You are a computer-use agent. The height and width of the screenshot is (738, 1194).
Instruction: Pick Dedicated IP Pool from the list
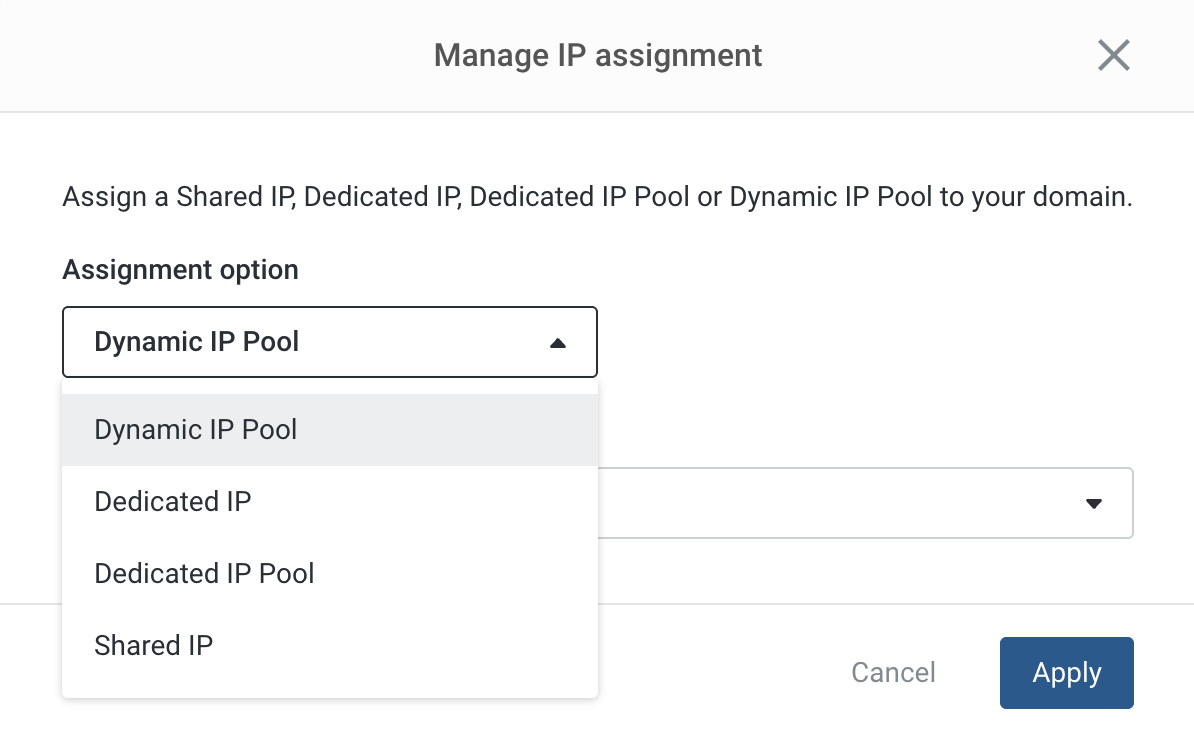coord(330,573)
